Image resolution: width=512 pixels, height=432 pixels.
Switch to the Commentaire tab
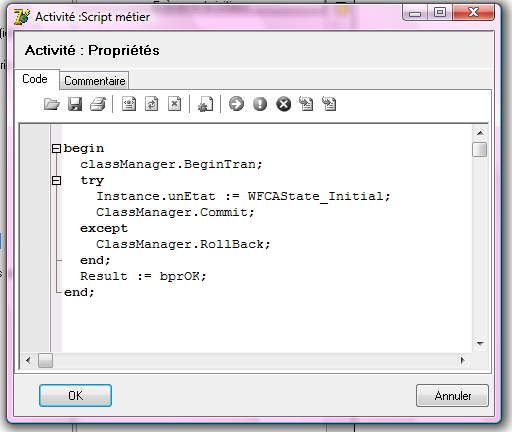pos(95,81)
